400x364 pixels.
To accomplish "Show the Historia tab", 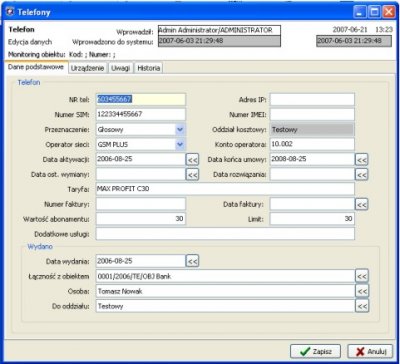I will click(148, 68).
